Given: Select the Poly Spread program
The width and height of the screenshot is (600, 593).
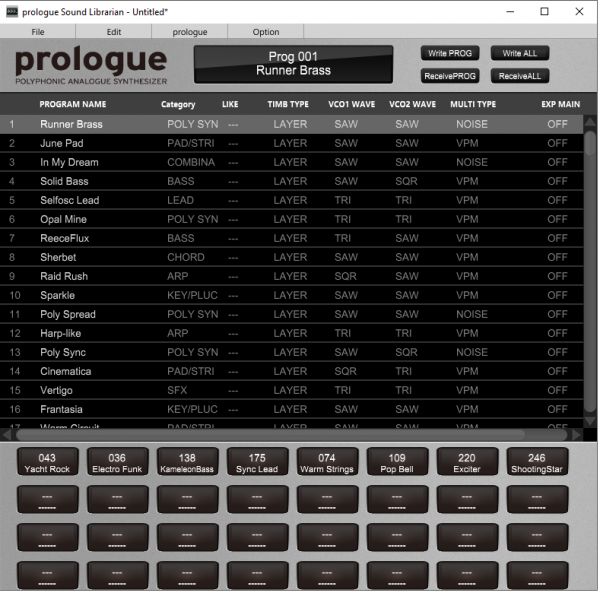Looking at the screenshot, I should pos(292,314).
